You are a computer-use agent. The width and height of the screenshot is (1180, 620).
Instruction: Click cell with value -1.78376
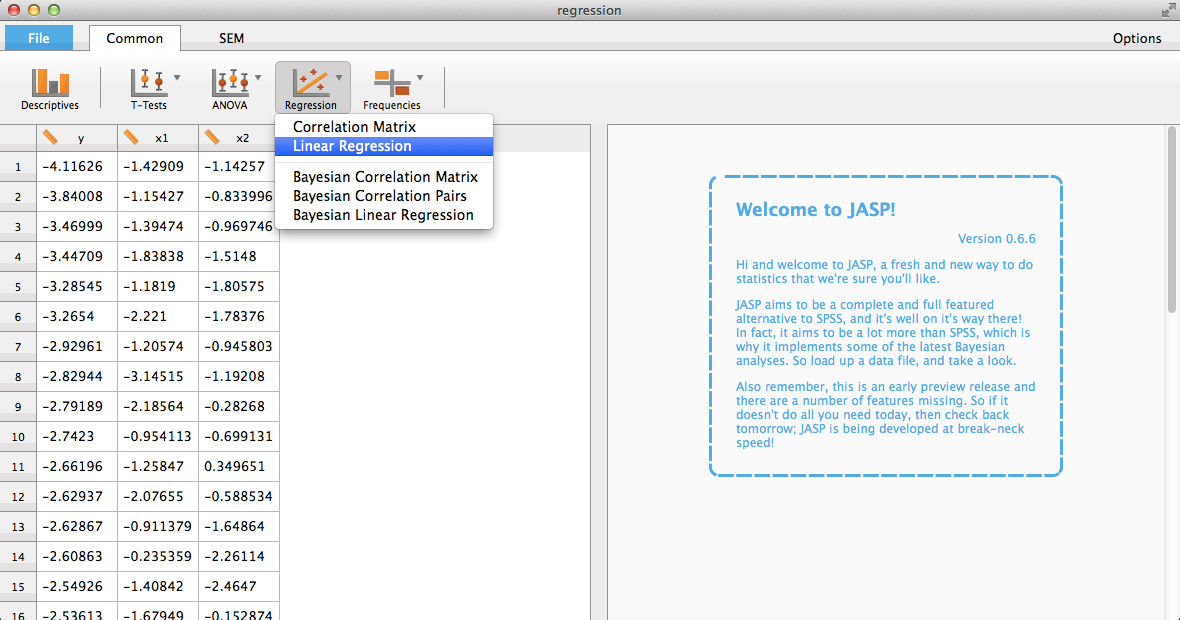click(239, 317)
